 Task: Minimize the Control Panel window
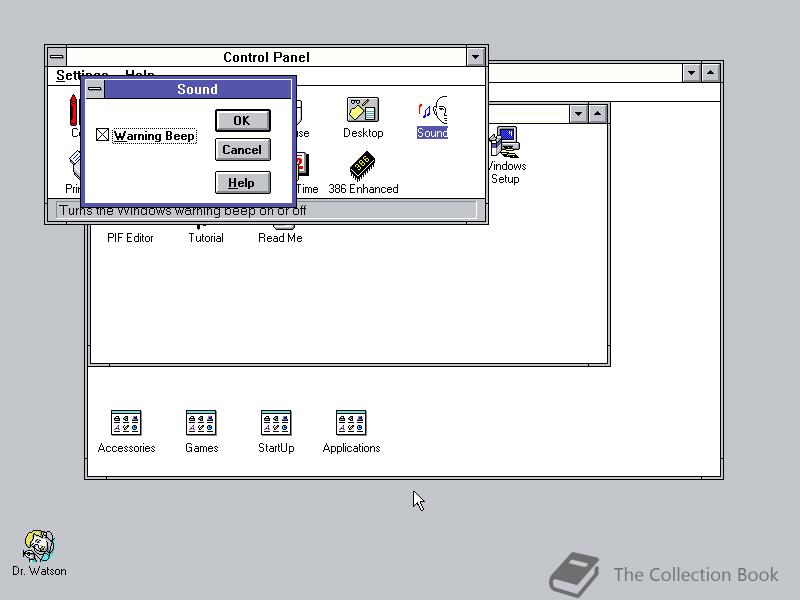476,57
